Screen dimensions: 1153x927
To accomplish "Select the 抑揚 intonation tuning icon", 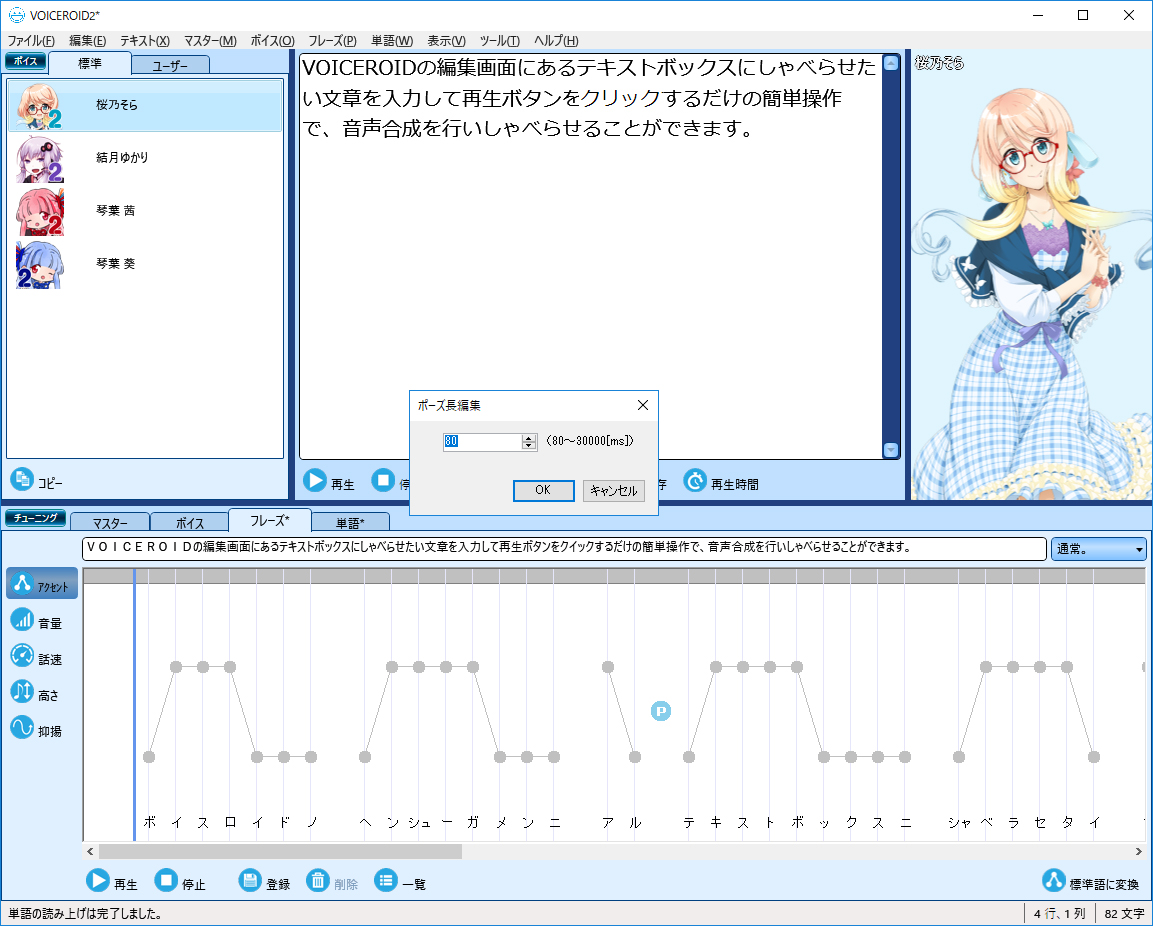I will [22, 727].
